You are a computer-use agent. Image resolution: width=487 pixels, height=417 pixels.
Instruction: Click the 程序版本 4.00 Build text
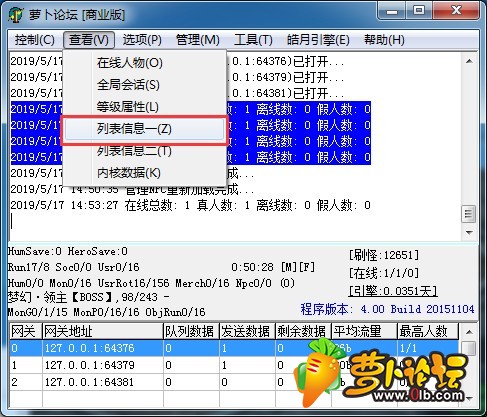point(387,309)
